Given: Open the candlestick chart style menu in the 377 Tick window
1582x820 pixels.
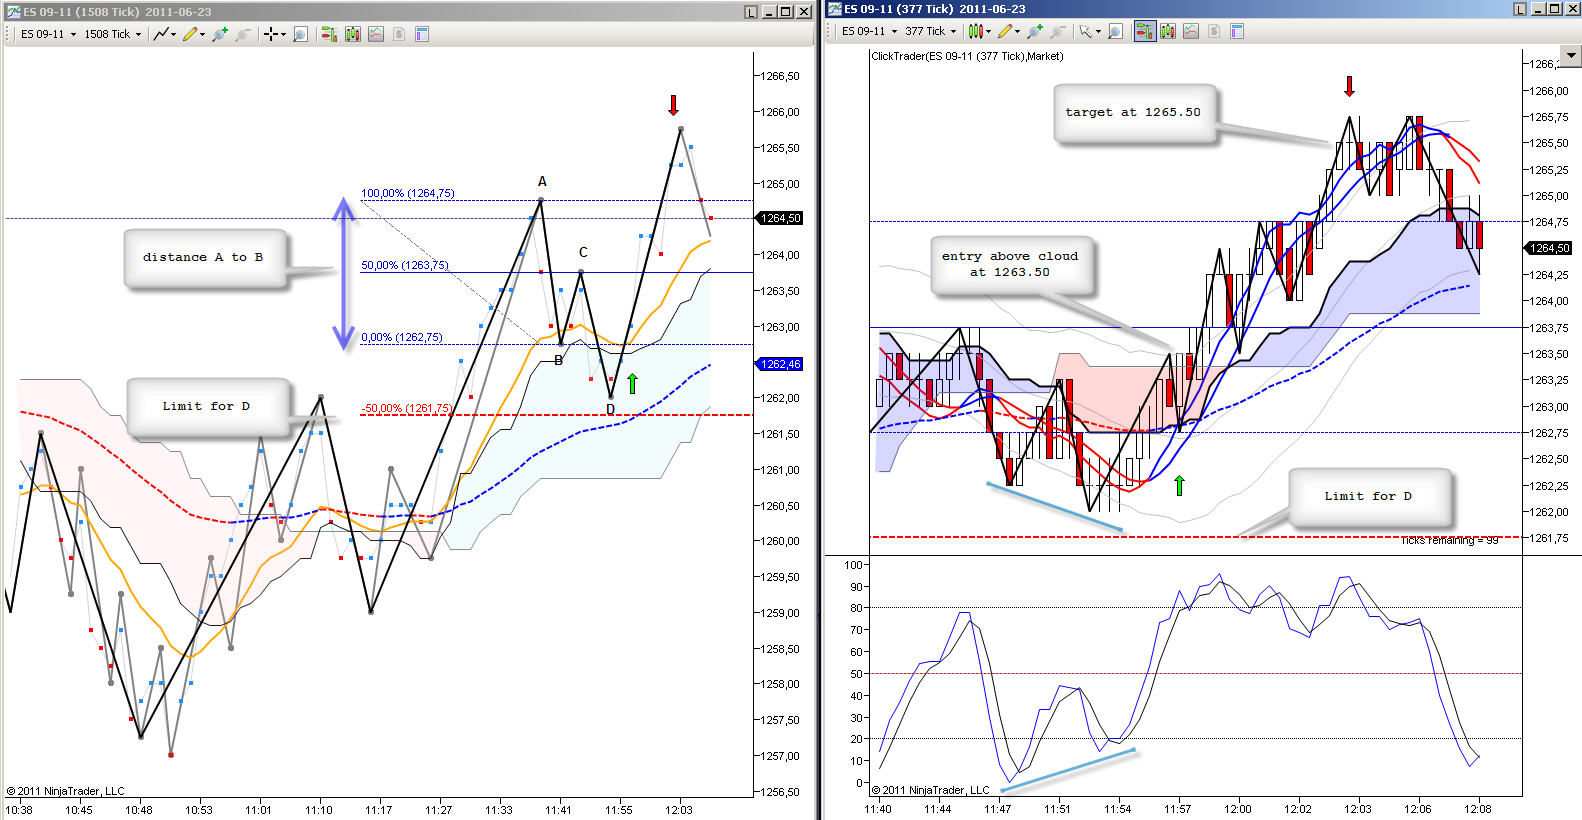Looking at the screenshot, I should pos(979,31).
